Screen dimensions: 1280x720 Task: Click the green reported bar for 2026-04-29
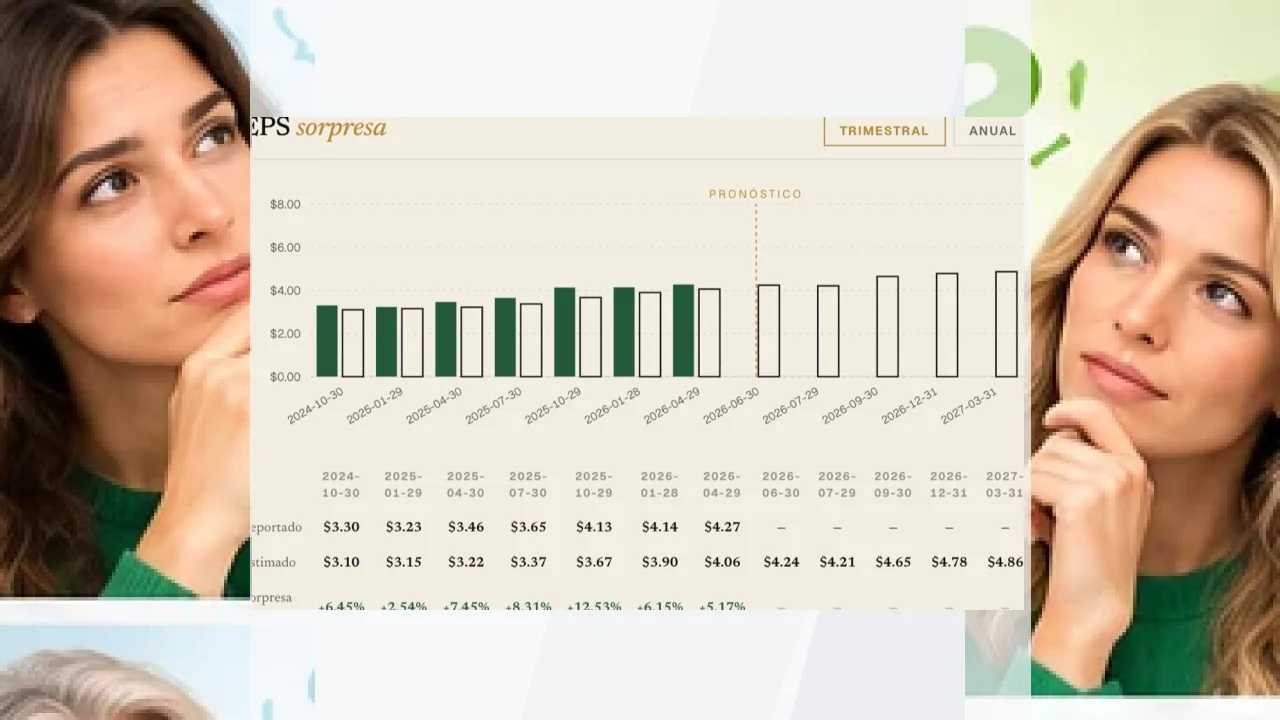coord(683,331)
